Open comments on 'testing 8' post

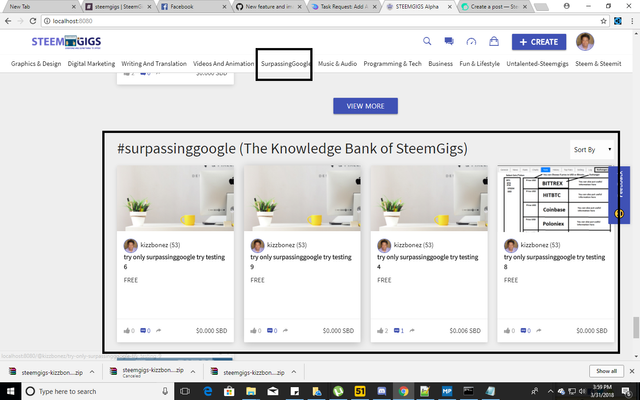click(523, 331)
